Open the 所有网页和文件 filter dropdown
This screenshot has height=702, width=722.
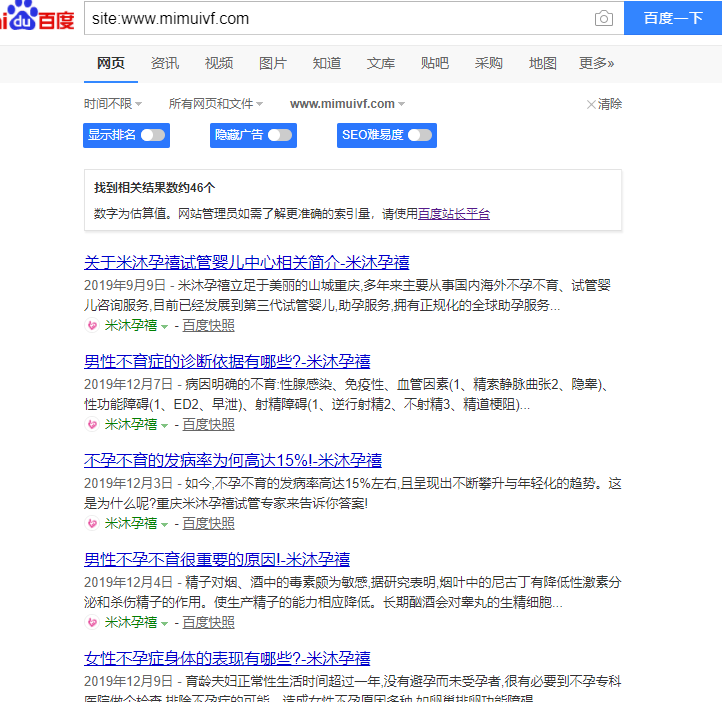point(215,104)
